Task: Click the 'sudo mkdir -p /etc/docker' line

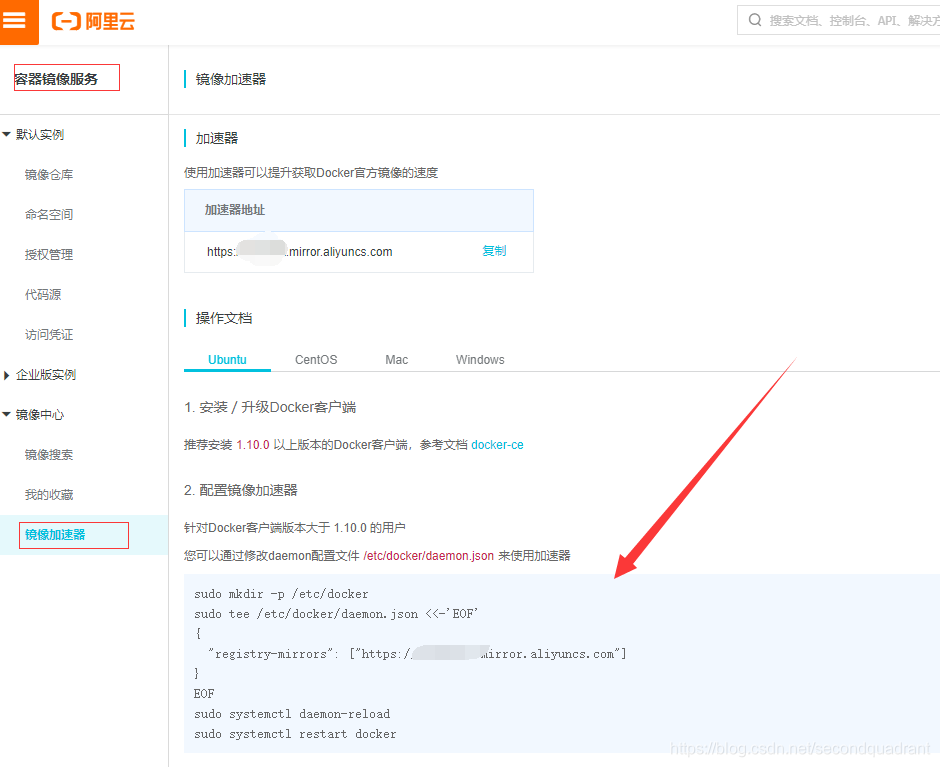Action: click(281, 594)
